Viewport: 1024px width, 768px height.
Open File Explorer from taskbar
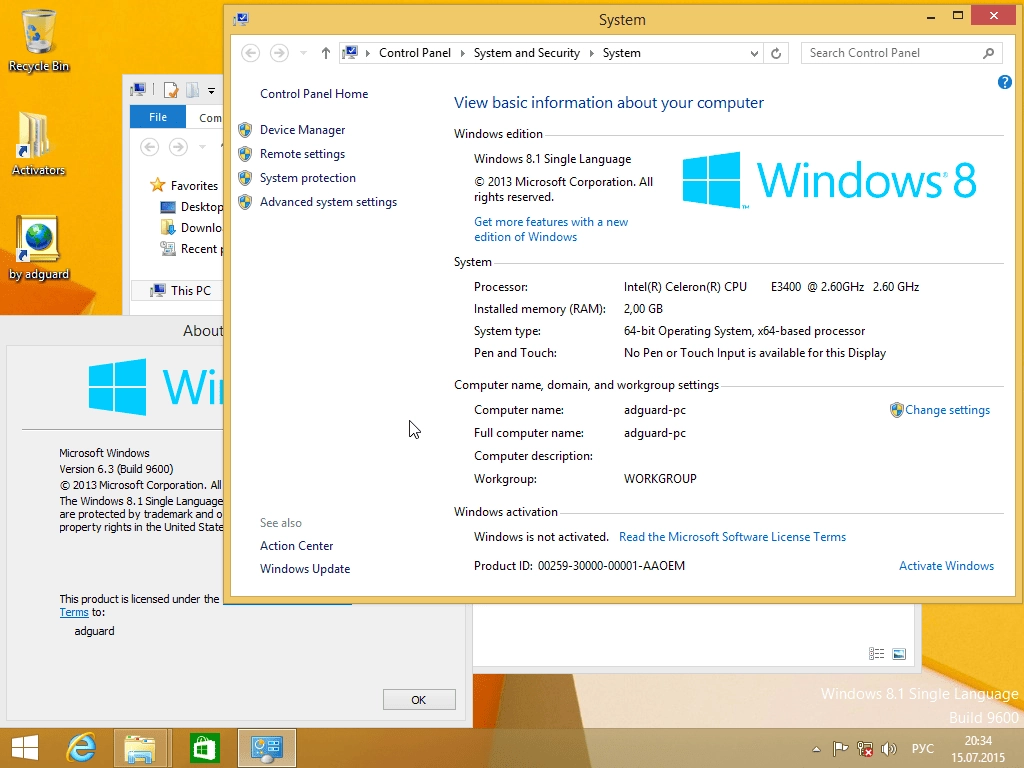pyautogui.click(x=140, y=748)
